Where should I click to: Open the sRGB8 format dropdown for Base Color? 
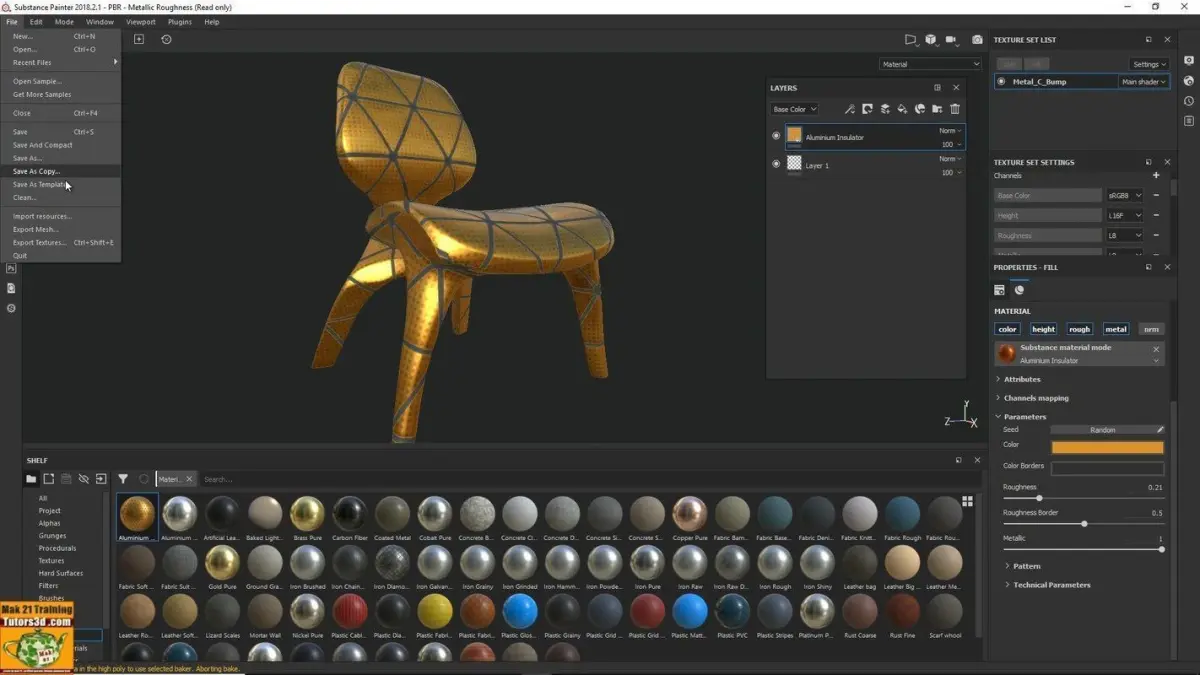(x=1124, y=195)
